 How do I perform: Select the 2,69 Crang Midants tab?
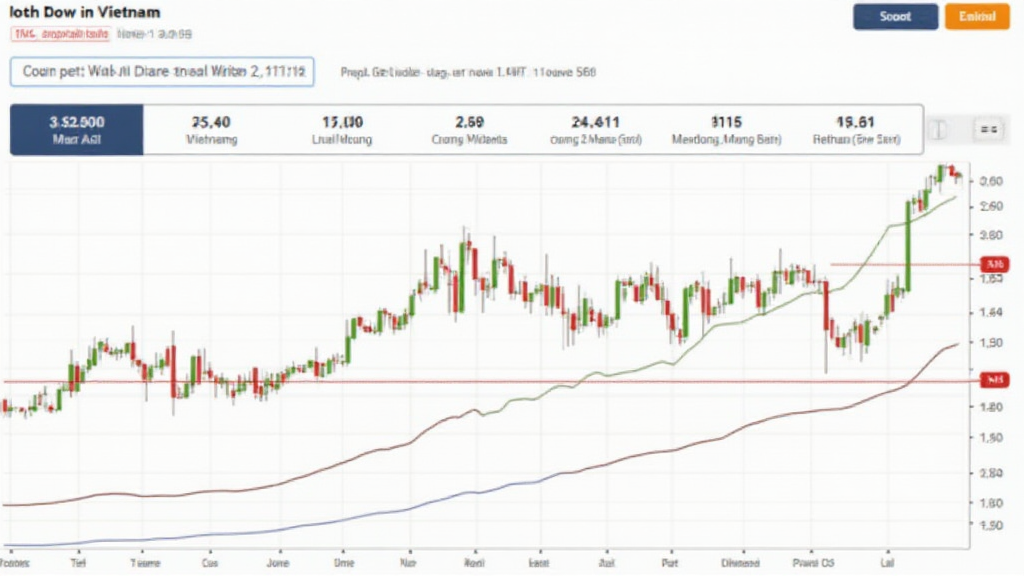pos(468,130)
